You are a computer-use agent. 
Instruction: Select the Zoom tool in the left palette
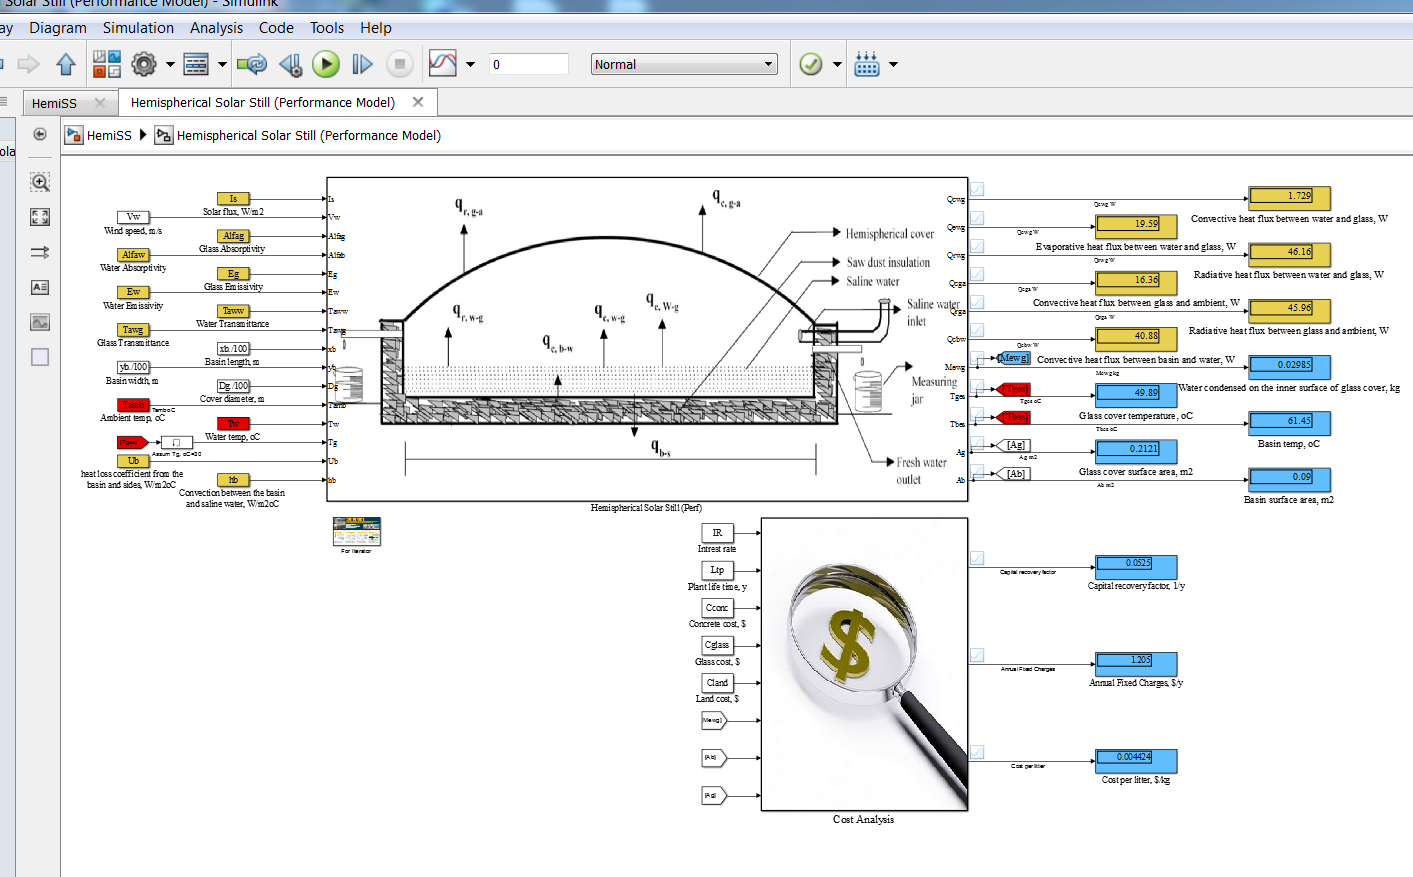coord(40,182)
